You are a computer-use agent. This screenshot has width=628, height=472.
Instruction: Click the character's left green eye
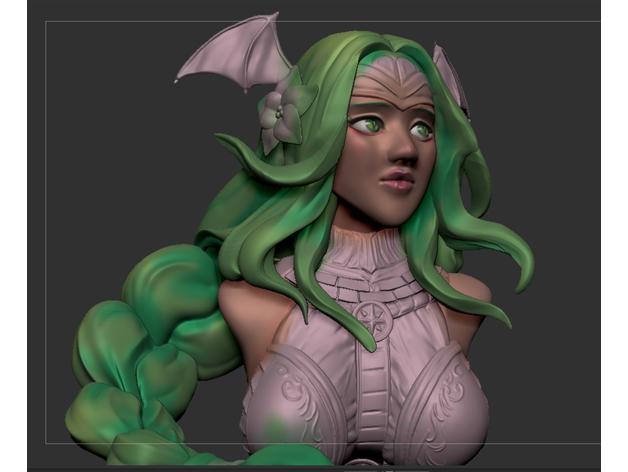370,124
